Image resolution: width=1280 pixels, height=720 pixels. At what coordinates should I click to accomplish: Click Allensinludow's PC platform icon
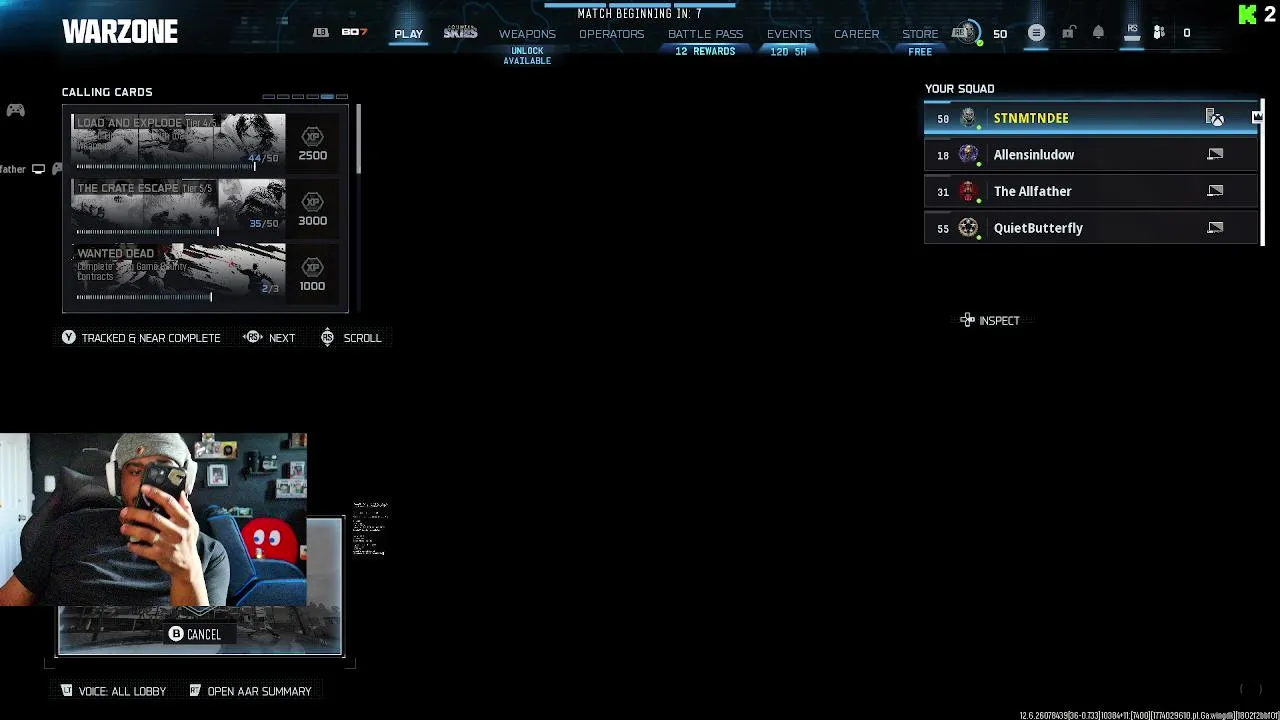pos(1215,155)
